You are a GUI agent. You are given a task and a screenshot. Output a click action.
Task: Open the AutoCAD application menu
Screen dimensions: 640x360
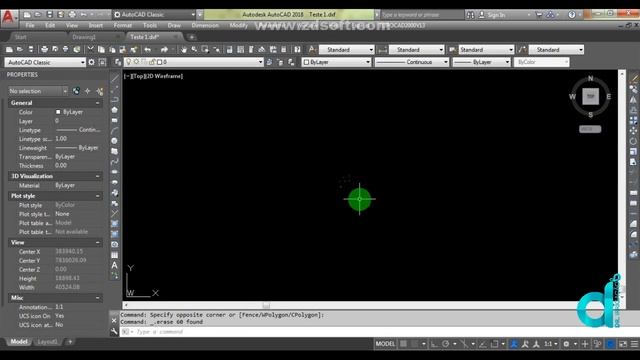tap(8, 17)
